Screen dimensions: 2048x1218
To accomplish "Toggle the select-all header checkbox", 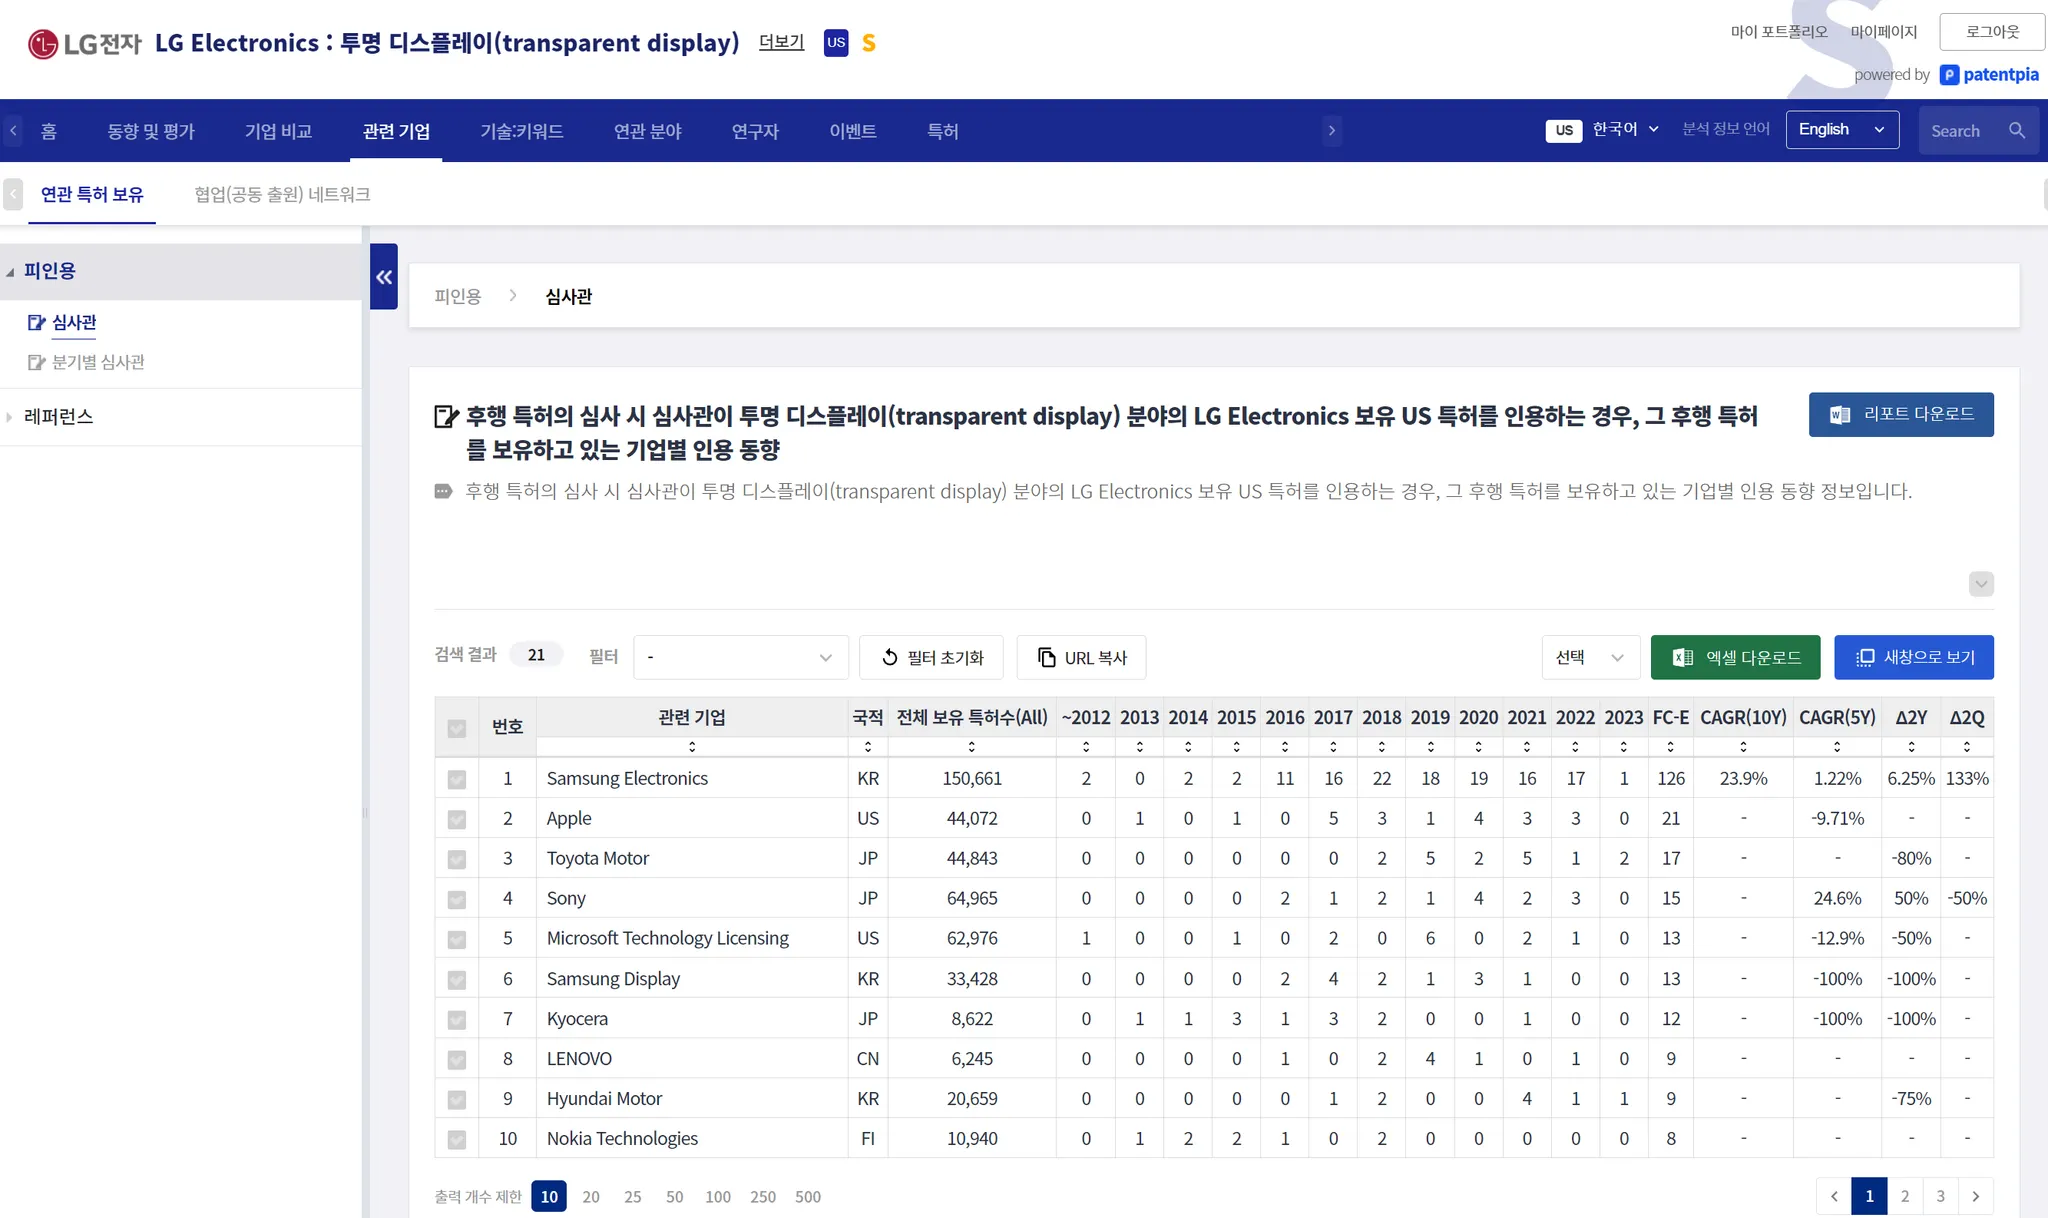I will pyautogui.click(x=457, y=728).
